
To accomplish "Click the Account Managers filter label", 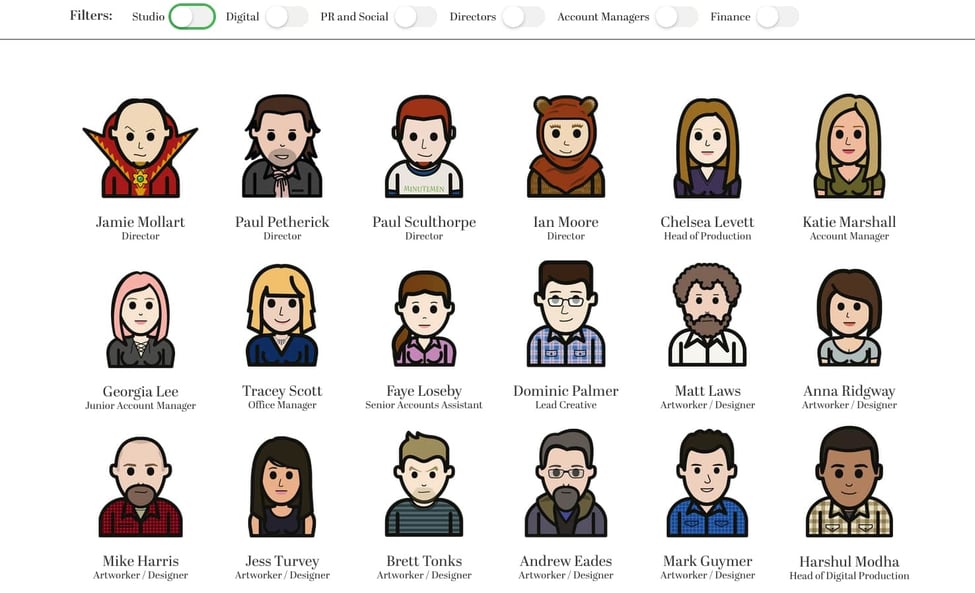I will tap(603, 17).
